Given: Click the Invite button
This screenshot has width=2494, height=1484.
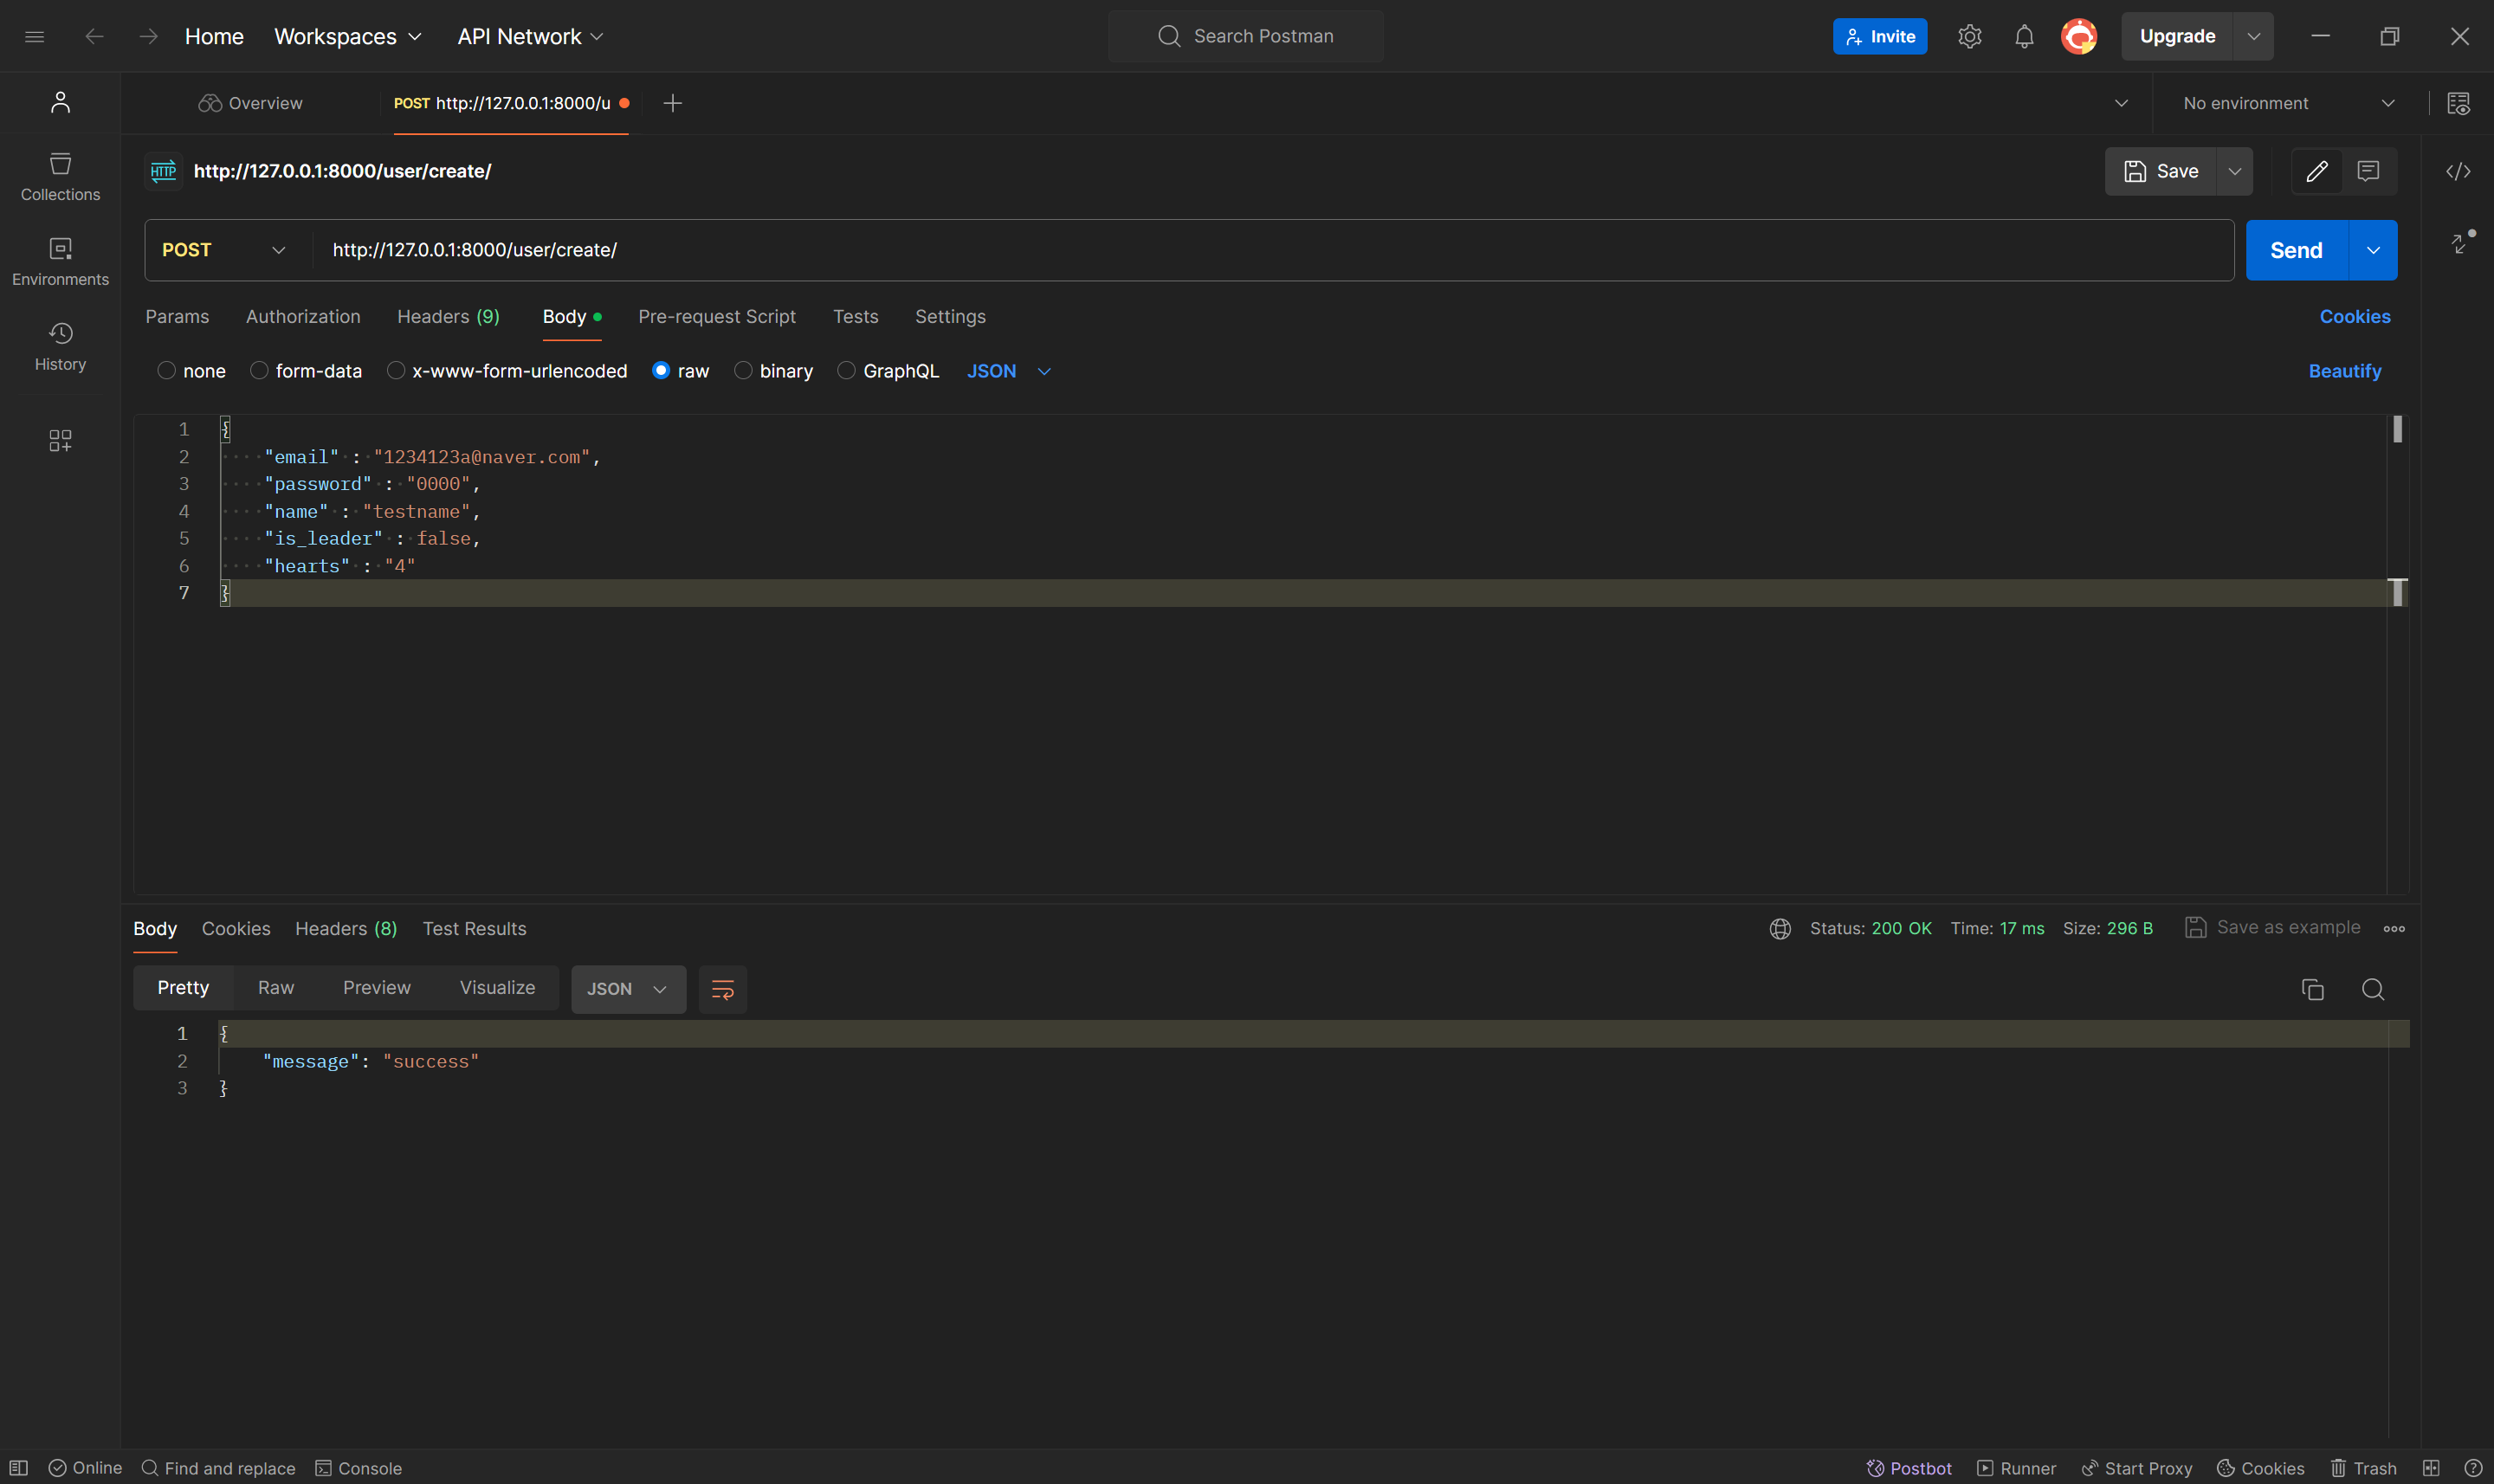Looking at the screenshot, I should tap(1880, 37).
